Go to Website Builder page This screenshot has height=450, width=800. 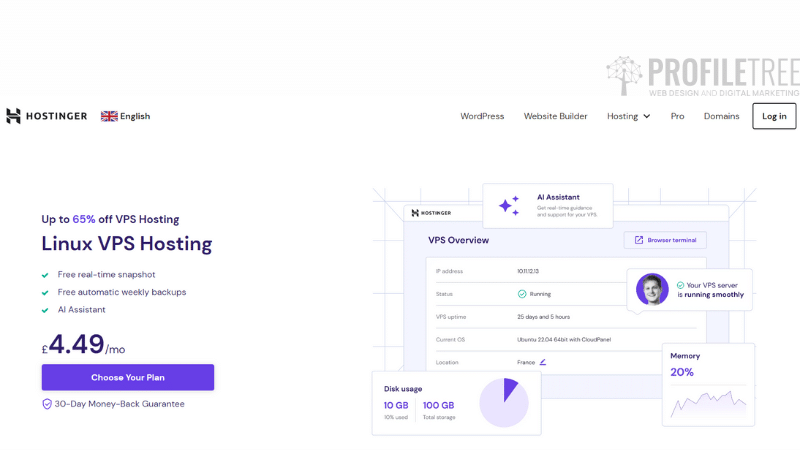(x=556, y=116)
